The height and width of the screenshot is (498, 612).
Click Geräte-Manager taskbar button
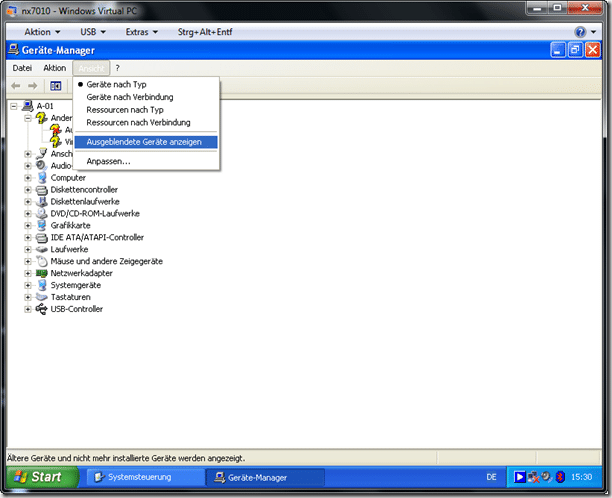(x=265, y=477)
